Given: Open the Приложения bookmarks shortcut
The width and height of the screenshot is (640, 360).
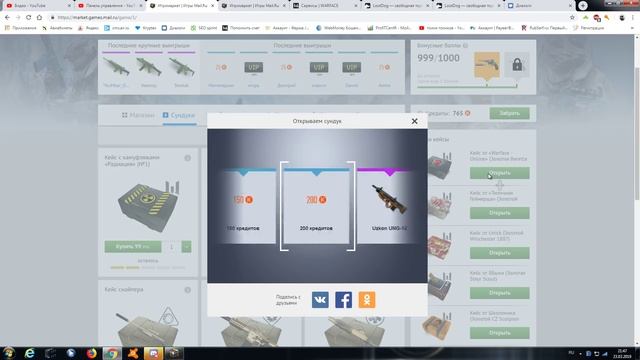Looking at the screenshot, I should click(20, 28).
